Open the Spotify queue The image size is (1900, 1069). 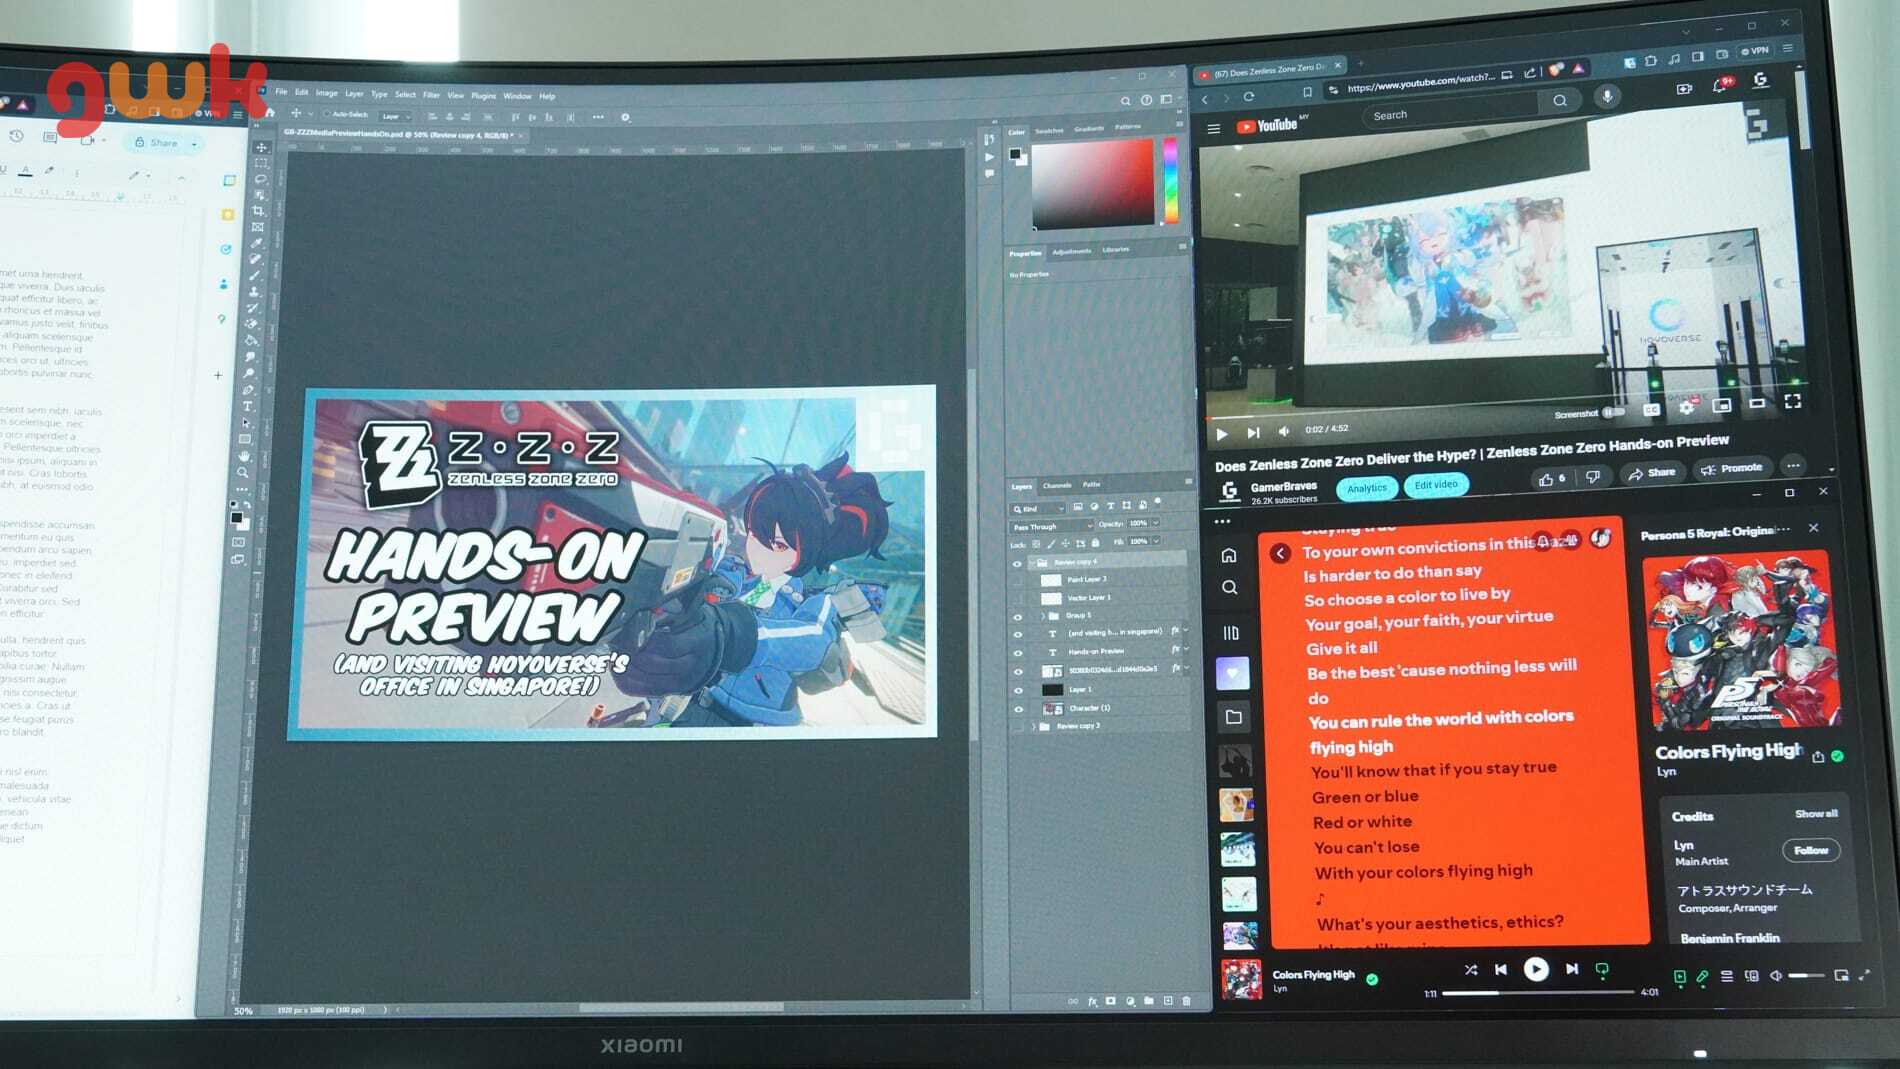tap(1727, 976)
